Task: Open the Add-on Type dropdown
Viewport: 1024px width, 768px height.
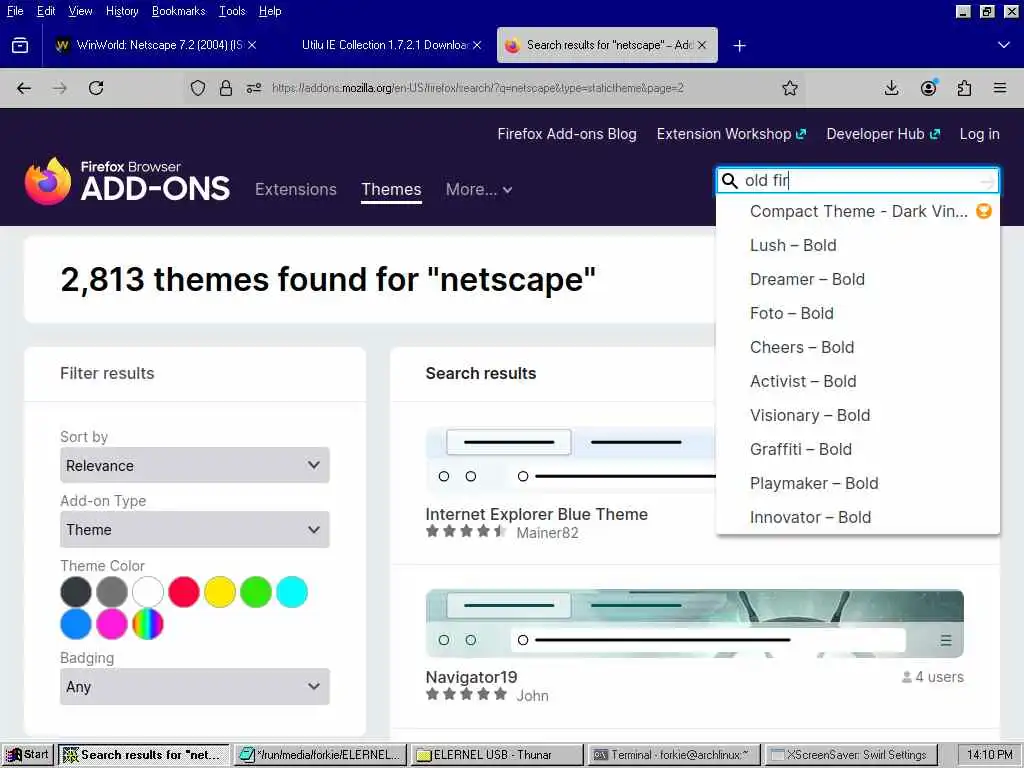Action: point(195,529)
